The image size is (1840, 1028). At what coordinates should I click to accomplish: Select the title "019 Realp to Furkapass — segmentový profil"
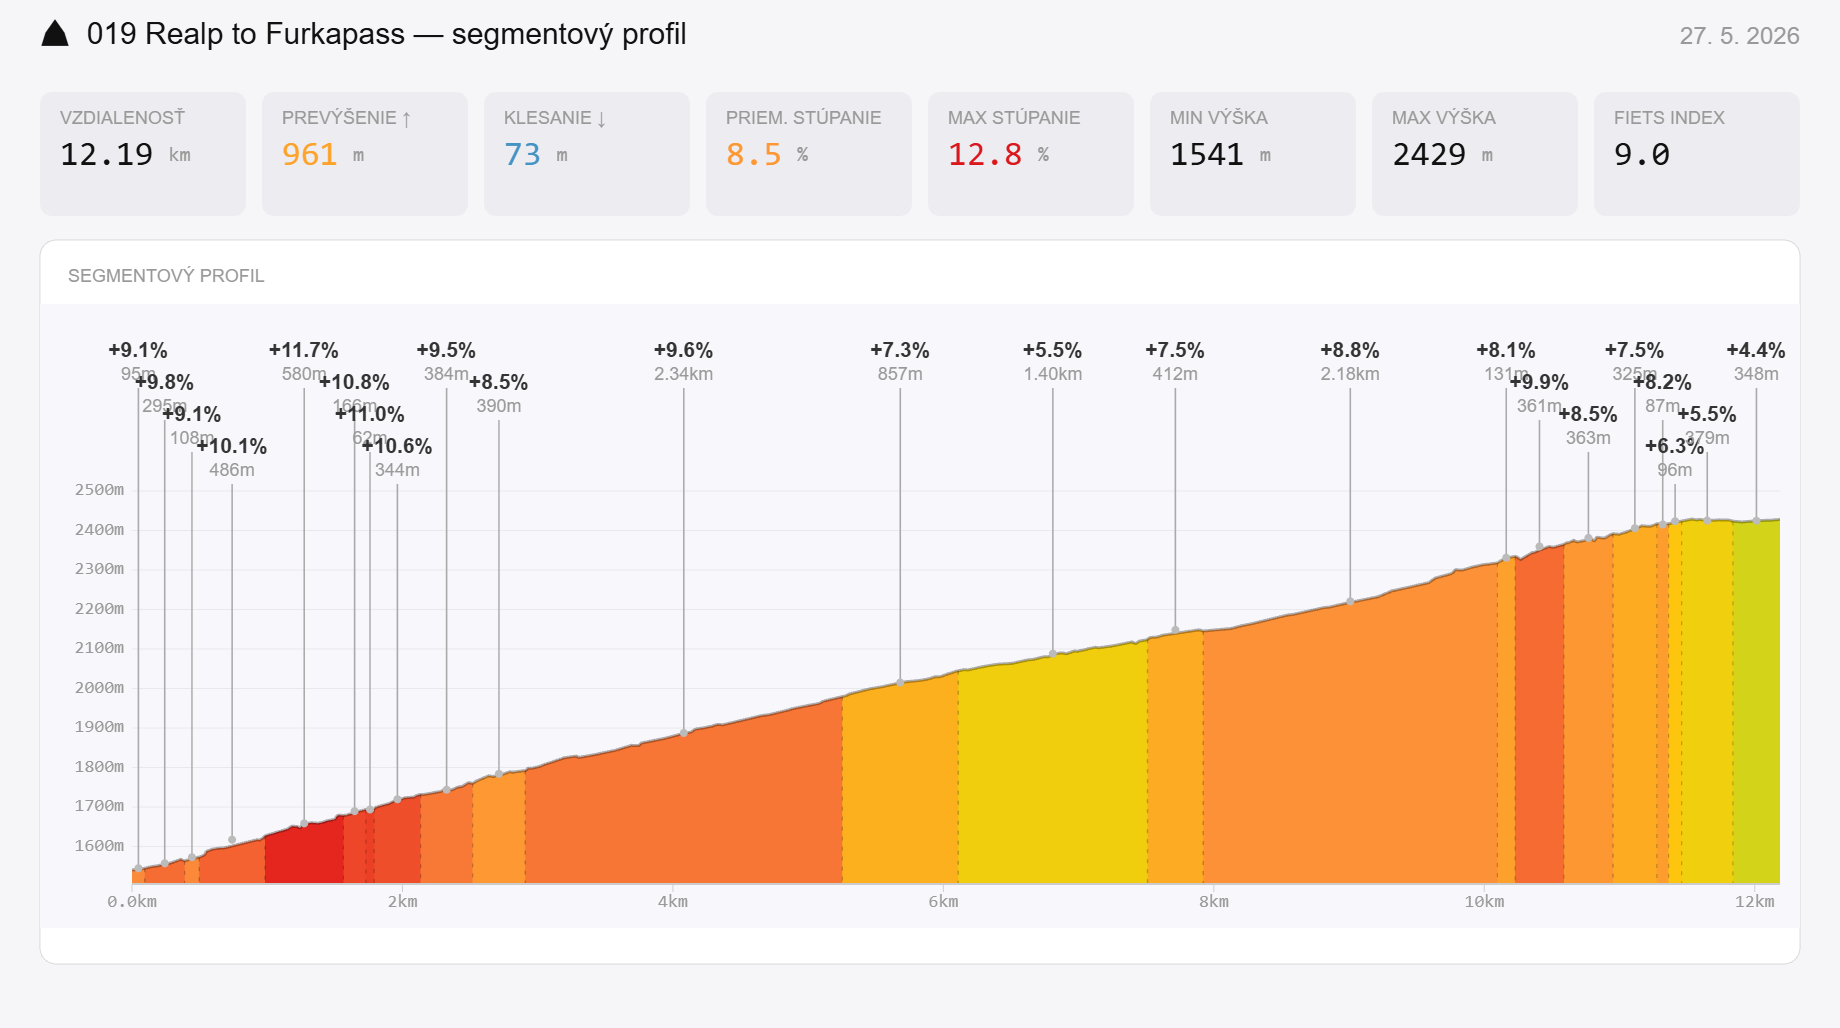[x=387, y=34]
